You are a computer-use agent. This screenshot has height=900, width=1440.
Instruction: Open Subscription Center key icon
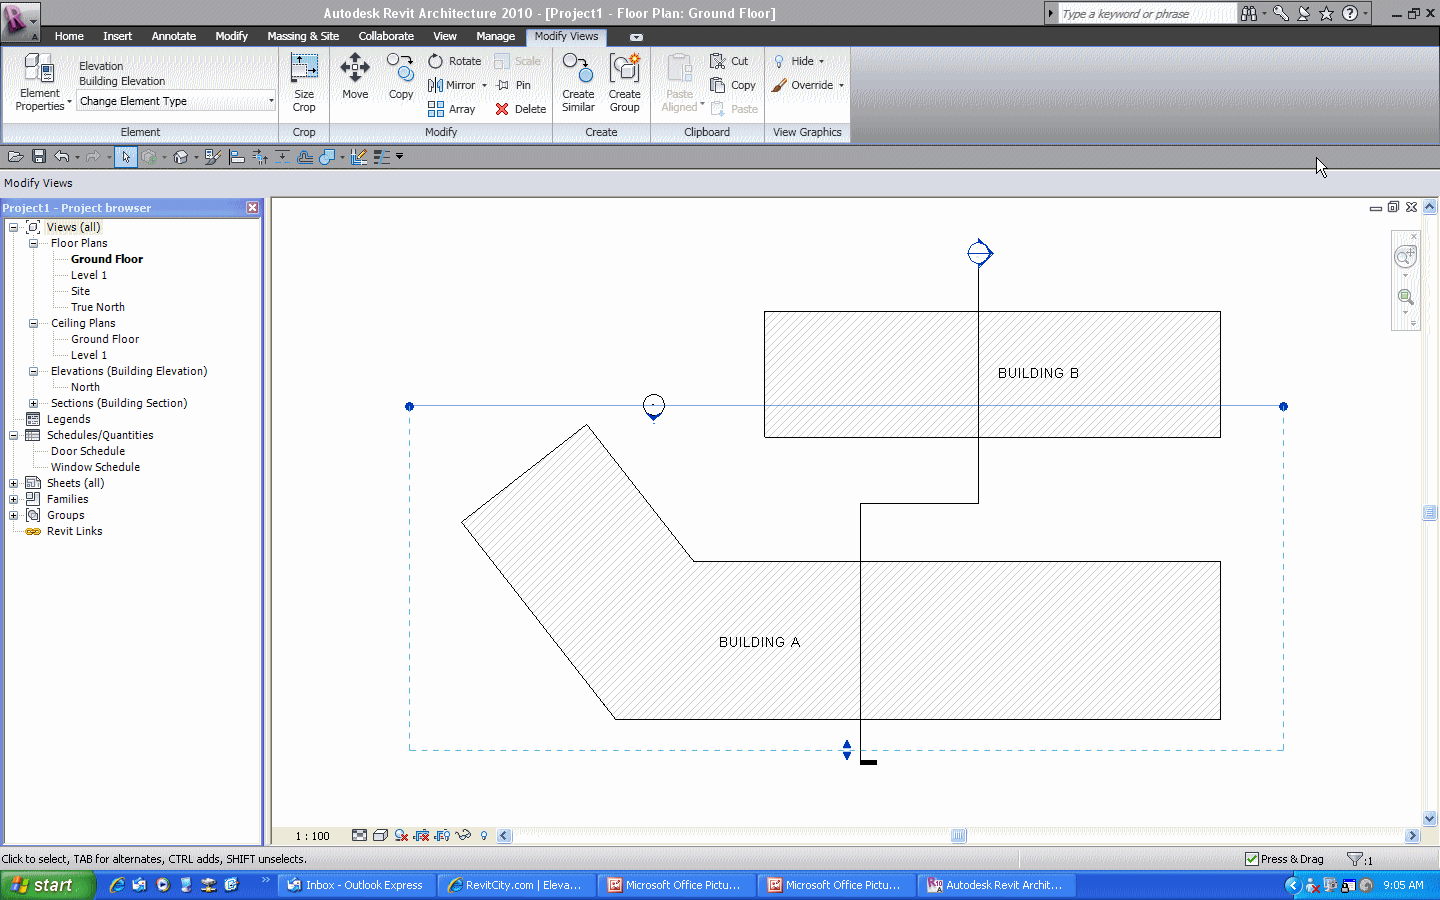click(x=1281, y=13)
